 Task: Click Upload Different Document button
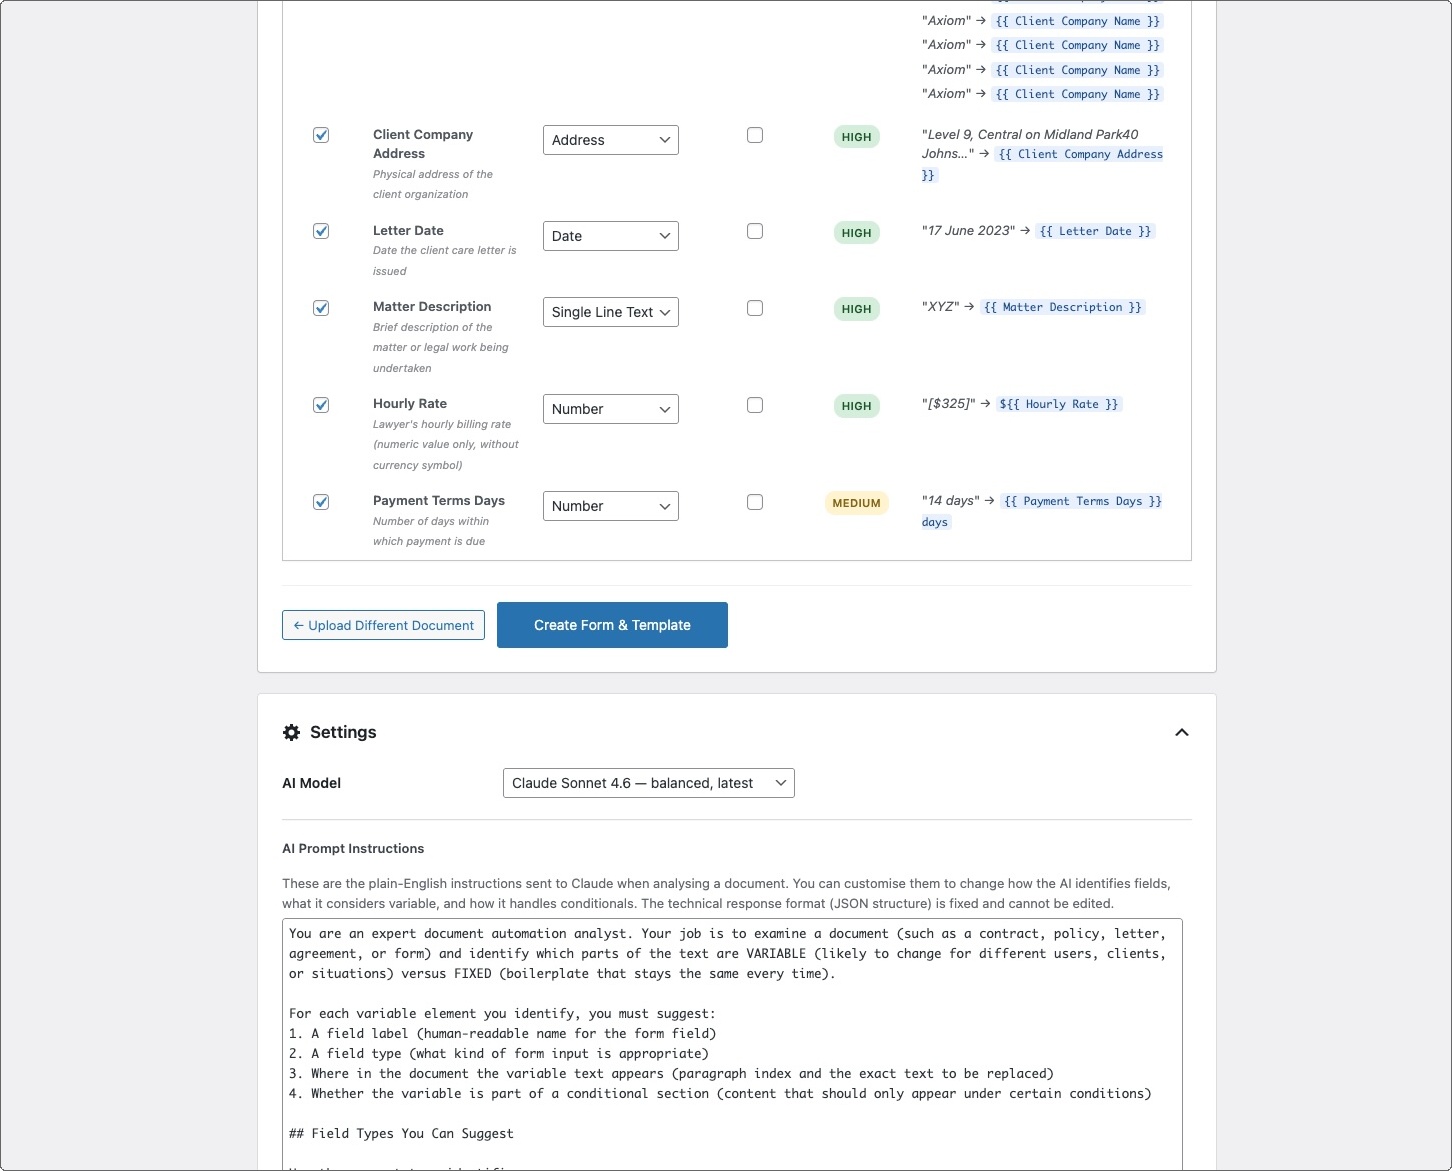(383, 625)
